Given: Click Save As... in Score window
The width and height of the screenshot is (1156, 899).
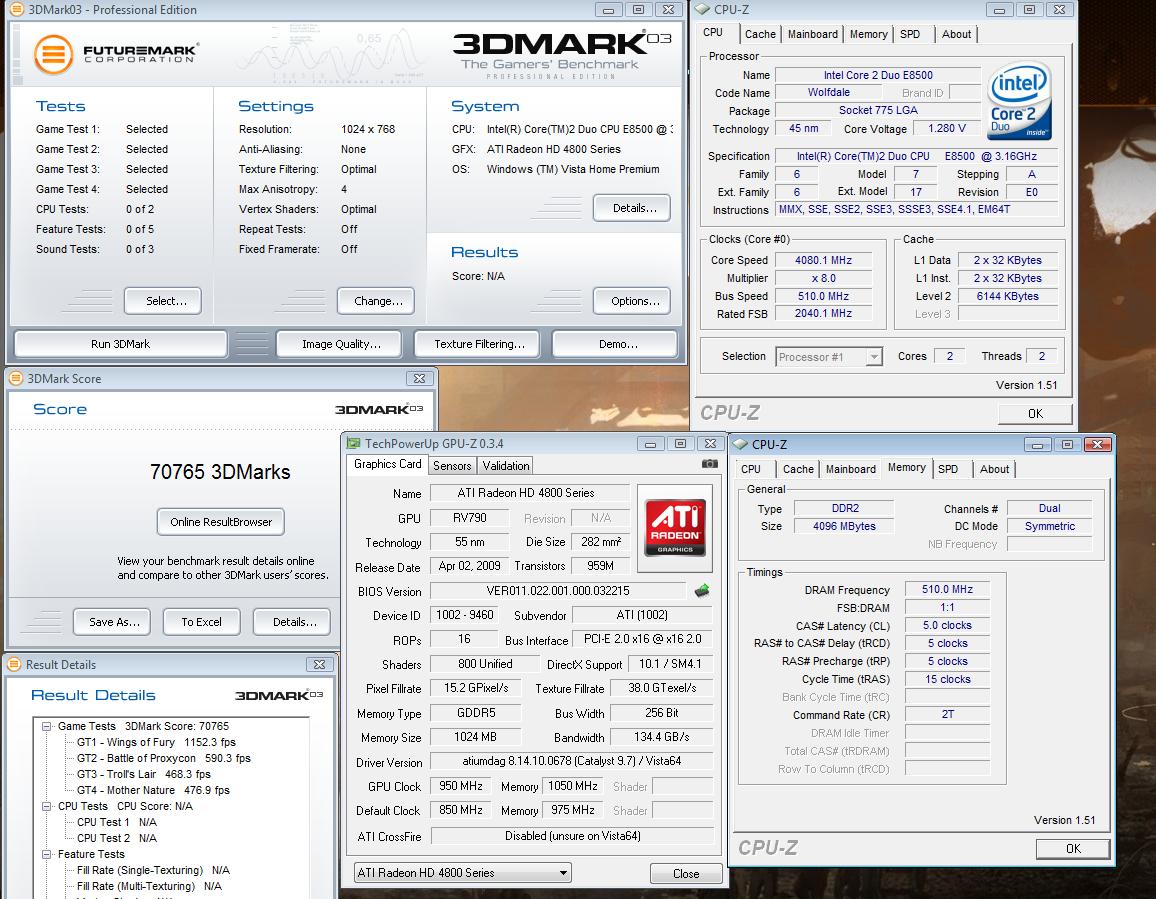Looking at the screenshot, I should click(x=112, y=622).
